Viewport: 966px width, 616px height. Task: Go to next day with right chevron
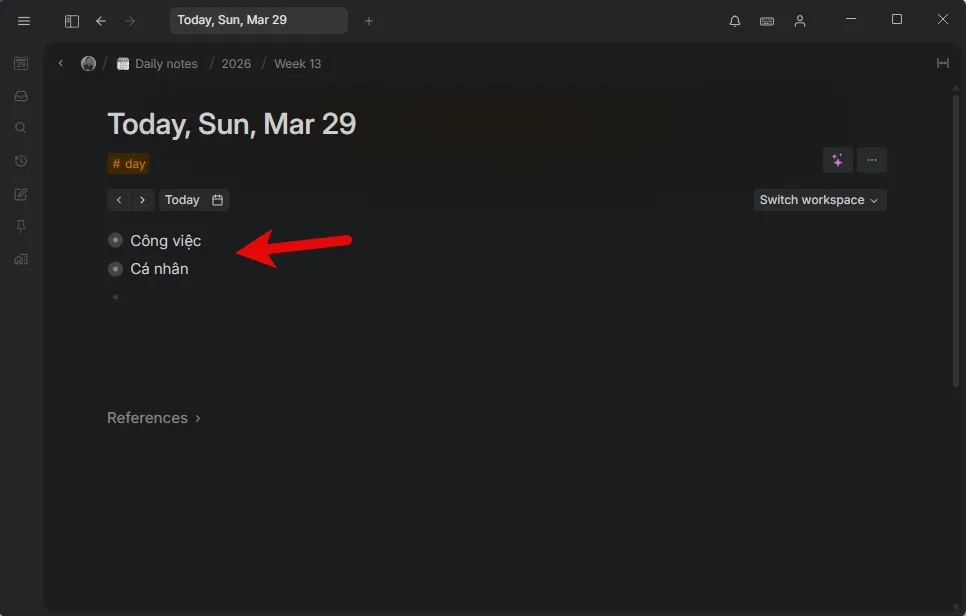[143, 200]
